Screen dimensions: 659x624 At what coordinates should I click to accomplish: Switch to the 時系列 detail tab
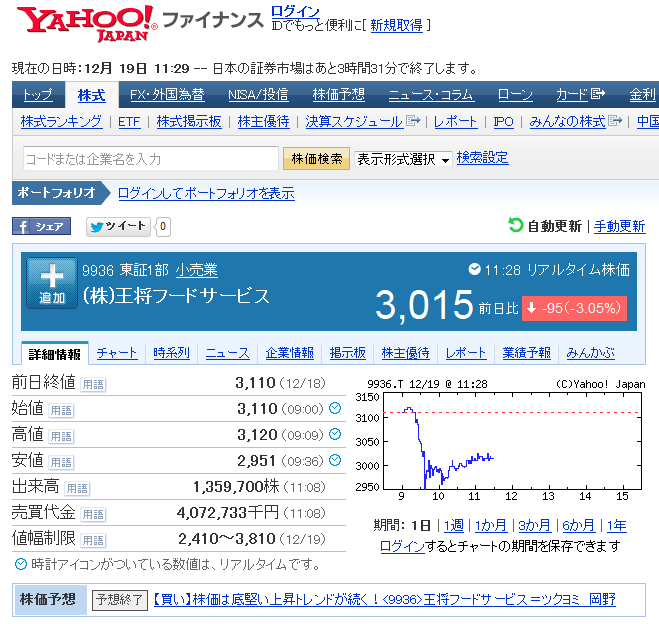[171, 353]
